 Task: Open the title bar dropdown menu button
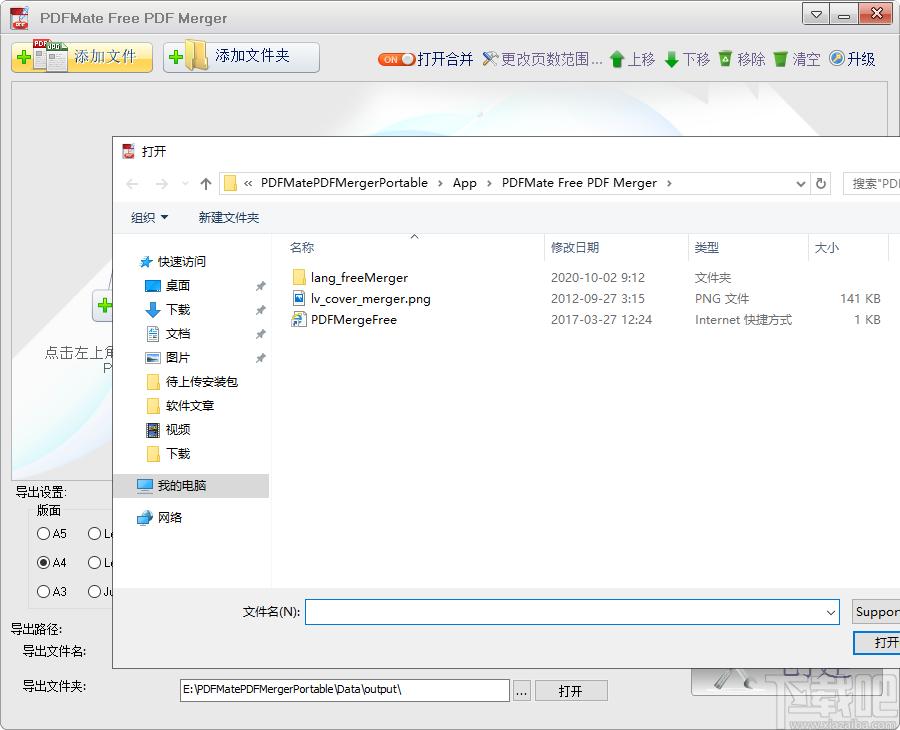(816, 14)
